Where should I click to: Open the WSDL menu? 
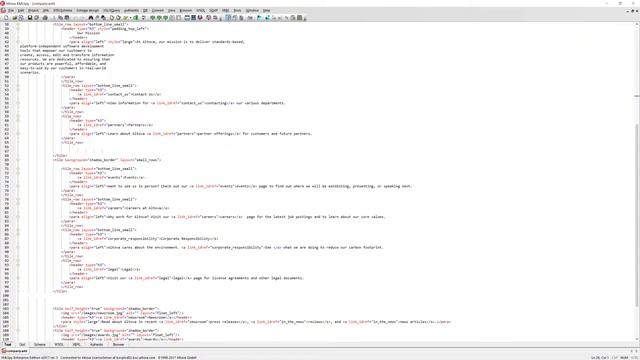pos(201,10)
